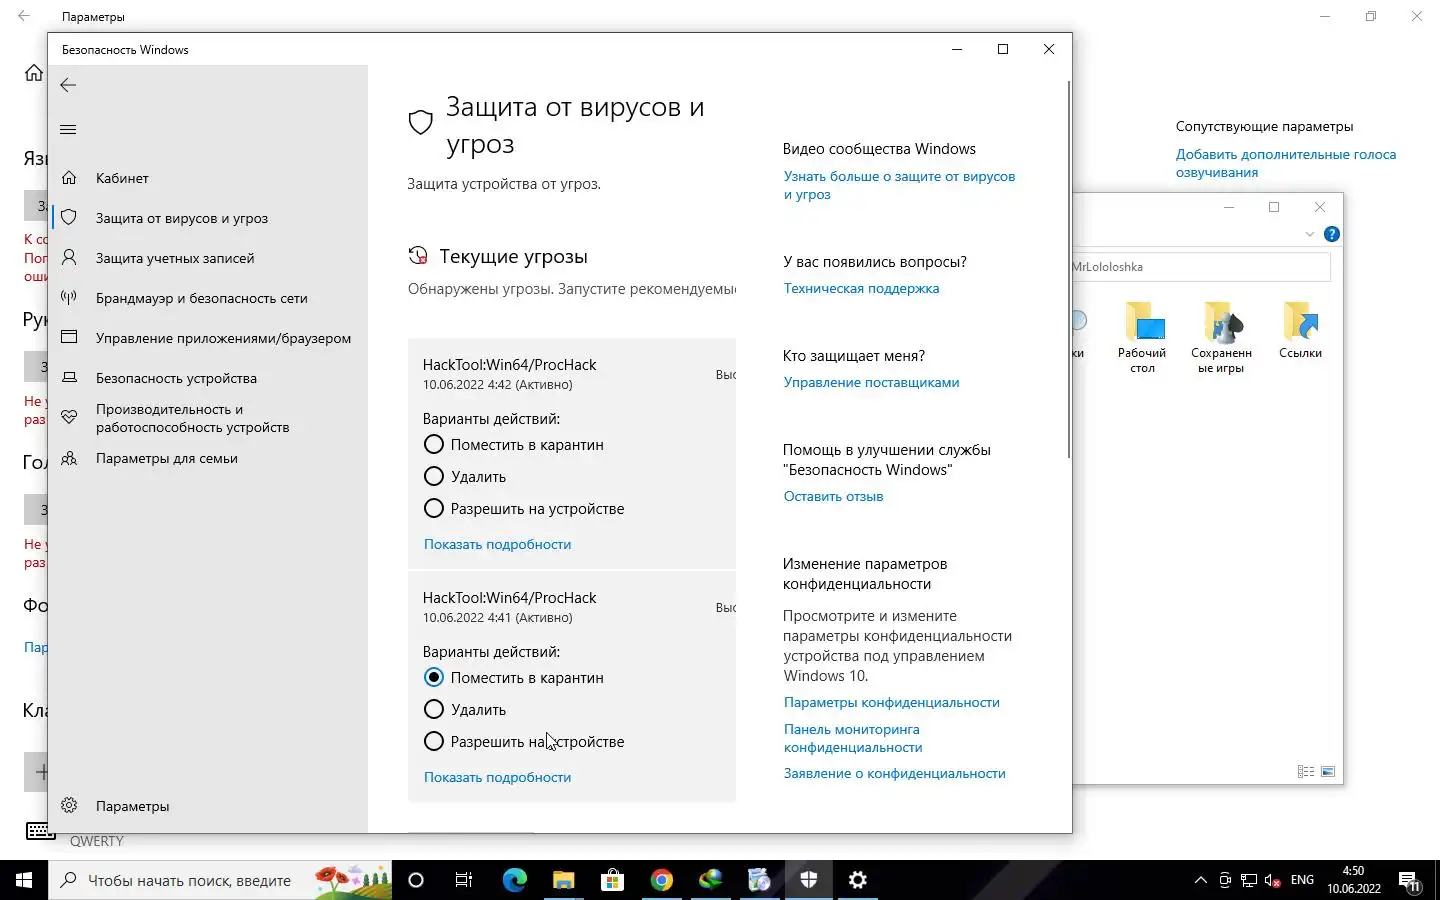Click the family options people icon
Screen dimensions: 1440x900
click(69, 458)
